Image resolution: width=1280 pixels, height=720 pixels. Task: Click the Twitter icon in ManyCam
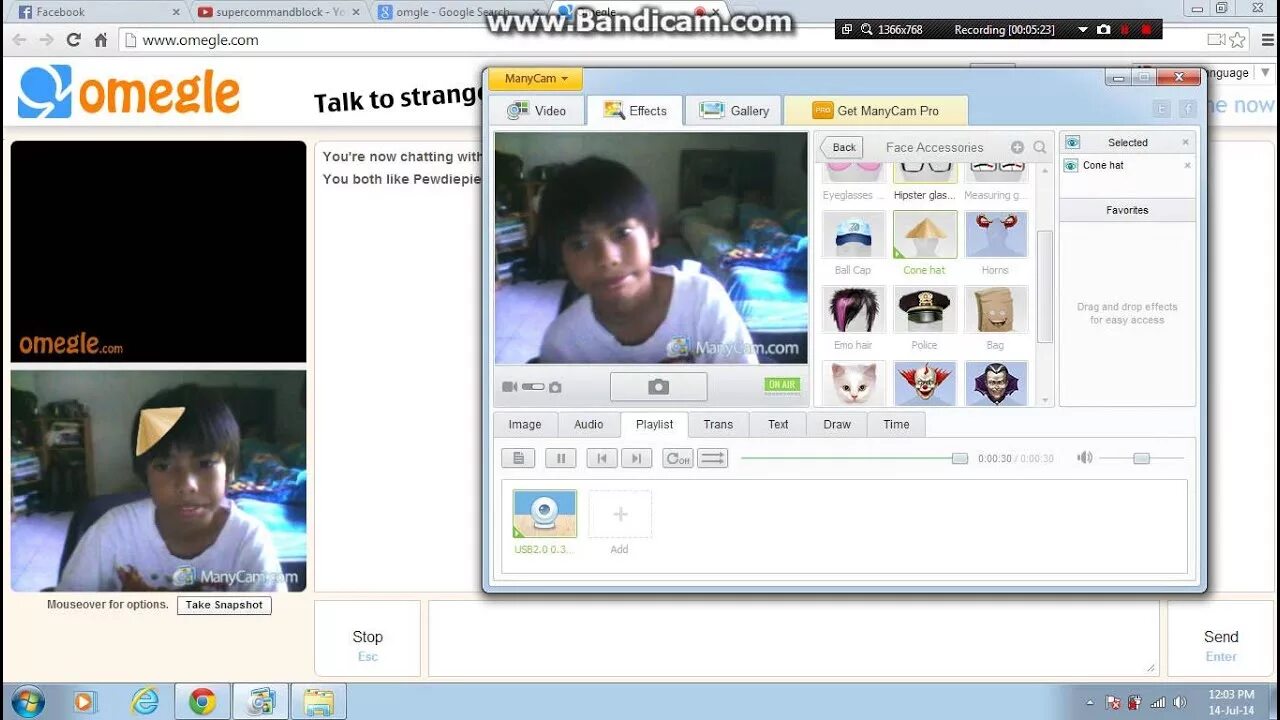1161,109
